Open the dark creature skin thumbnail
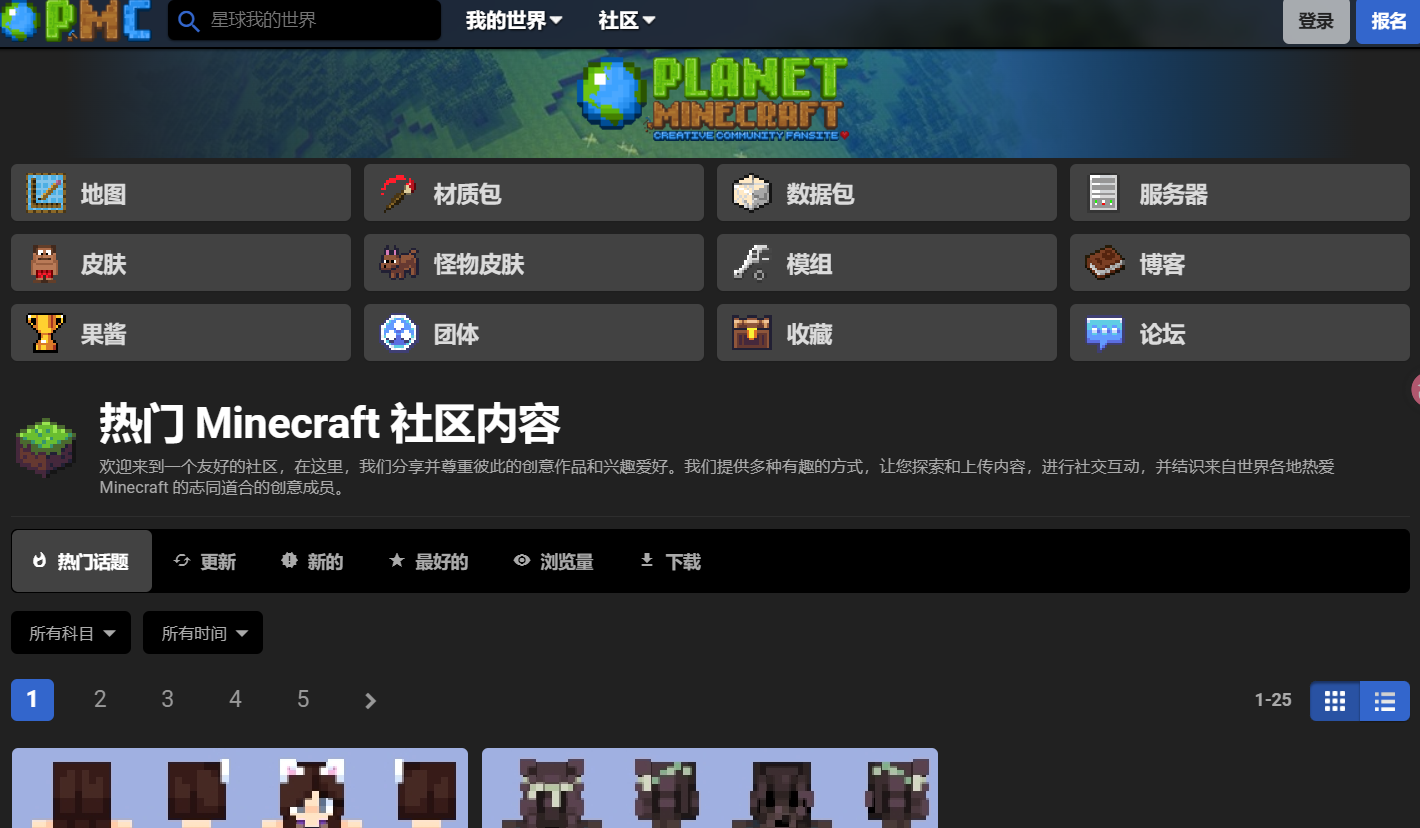This screenshot has width=1420, height=828. 710,788
